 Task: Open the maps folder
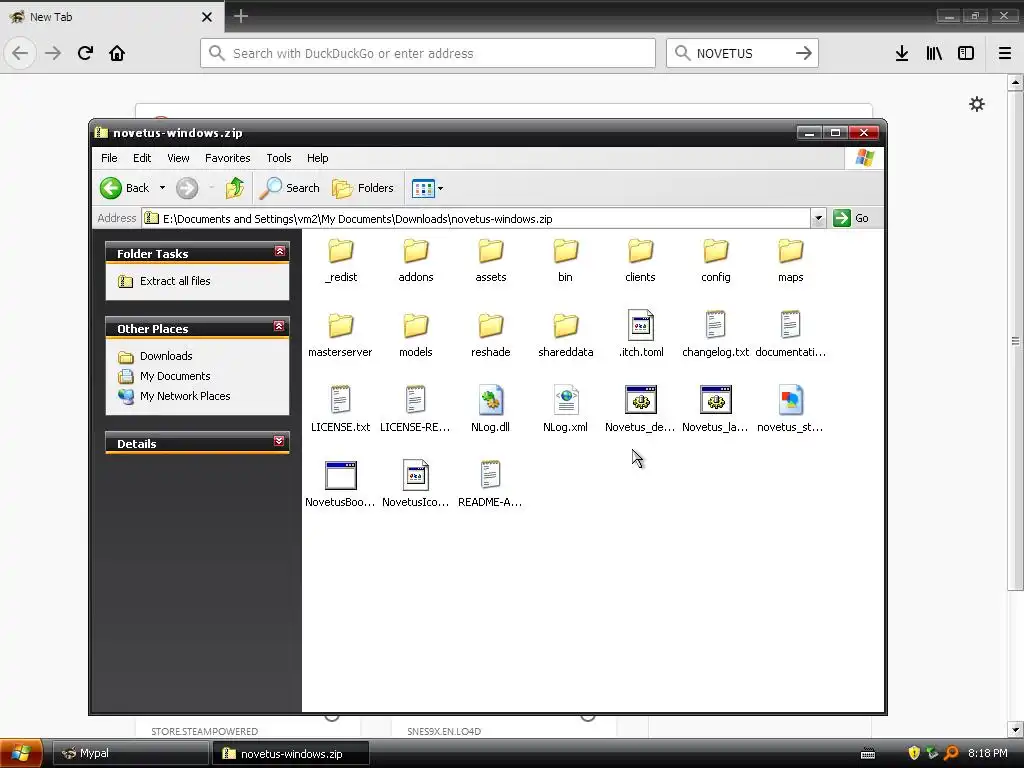coord(790,260)
